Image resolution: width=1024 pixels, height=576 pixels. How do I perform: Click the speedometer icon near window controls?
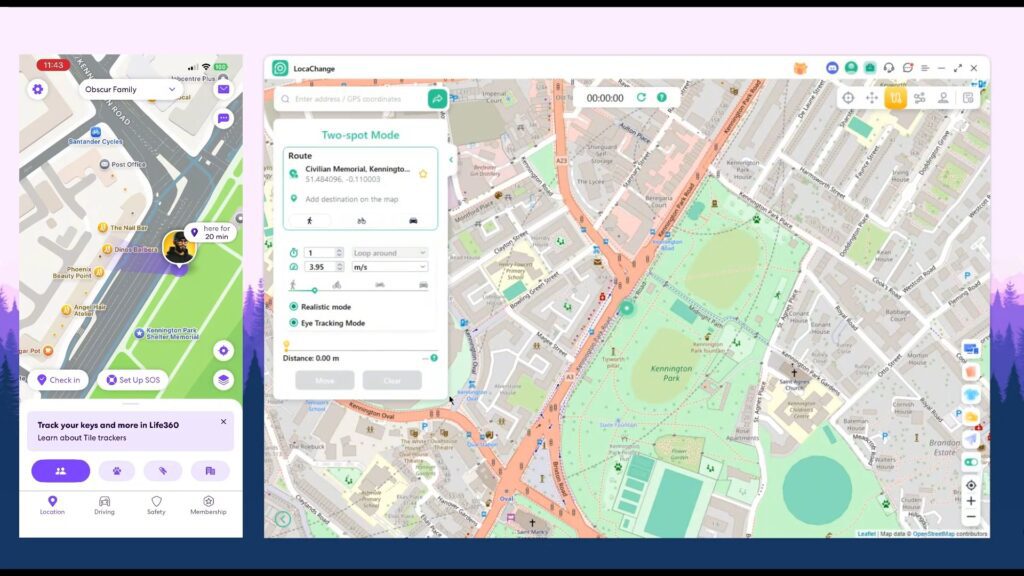click(x=908, y=68)
